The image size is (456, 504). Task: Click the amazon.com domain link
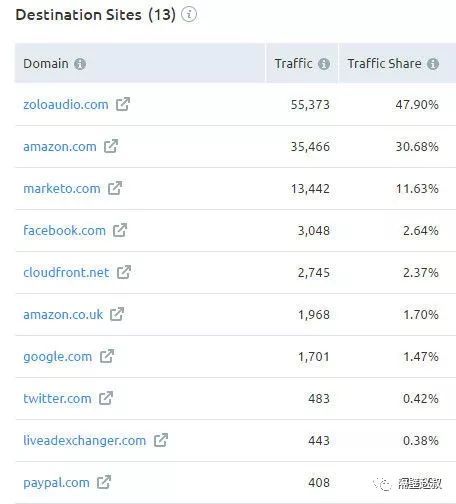60,147
